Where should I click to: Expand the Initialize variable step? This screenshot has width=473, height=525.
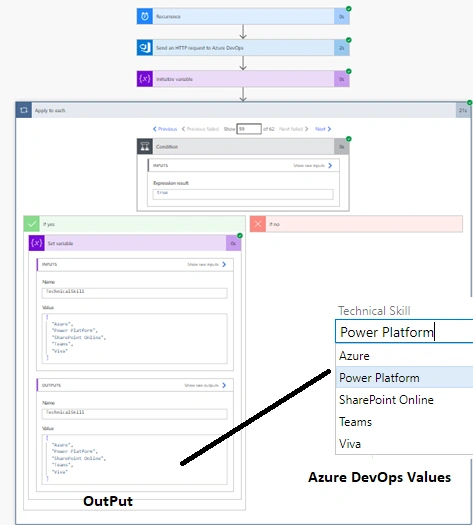click(x=243, y=79)
